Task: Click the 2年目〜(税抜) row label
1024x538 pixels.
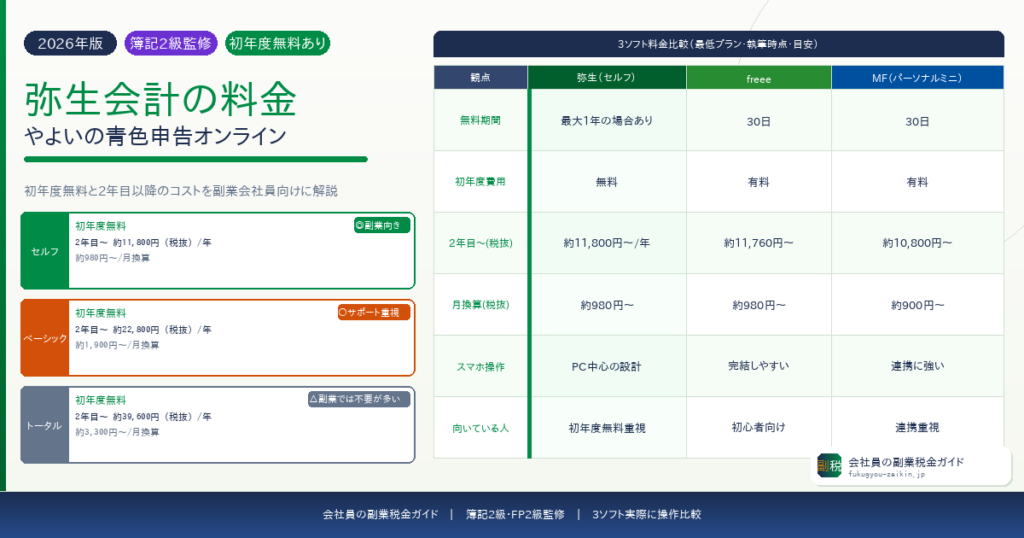Action: [x=481, y=243]
